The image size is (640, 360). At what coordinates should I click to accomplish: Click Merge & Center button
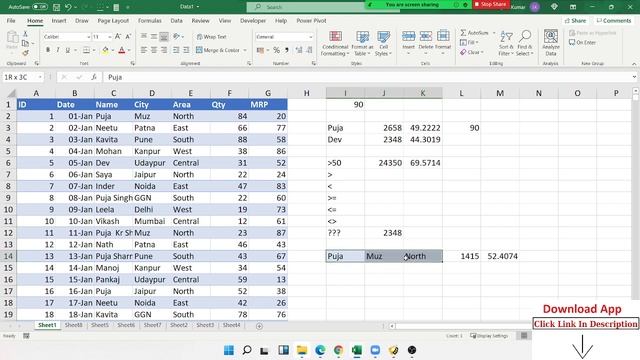(218, 50)
